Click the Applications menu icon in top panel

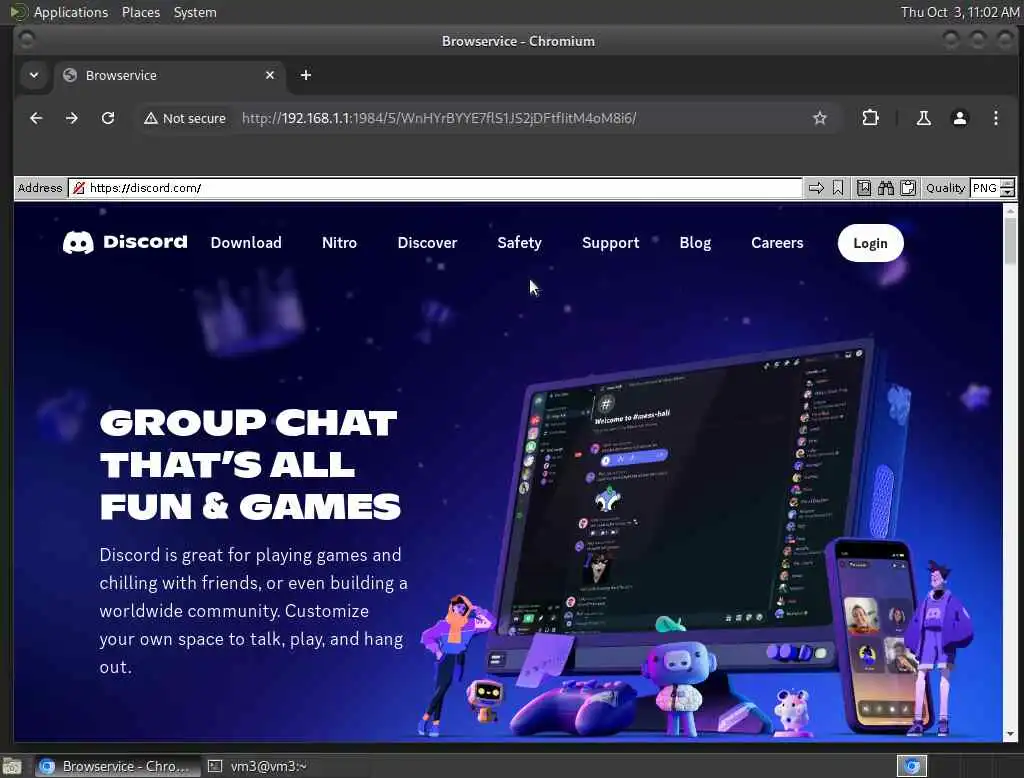pos(19,12)
